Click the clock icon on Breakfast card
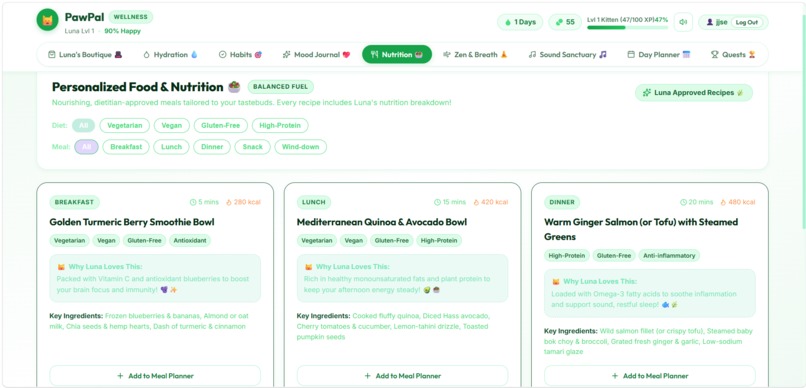The height and width of the screenshot is (388, 806). 193,202
